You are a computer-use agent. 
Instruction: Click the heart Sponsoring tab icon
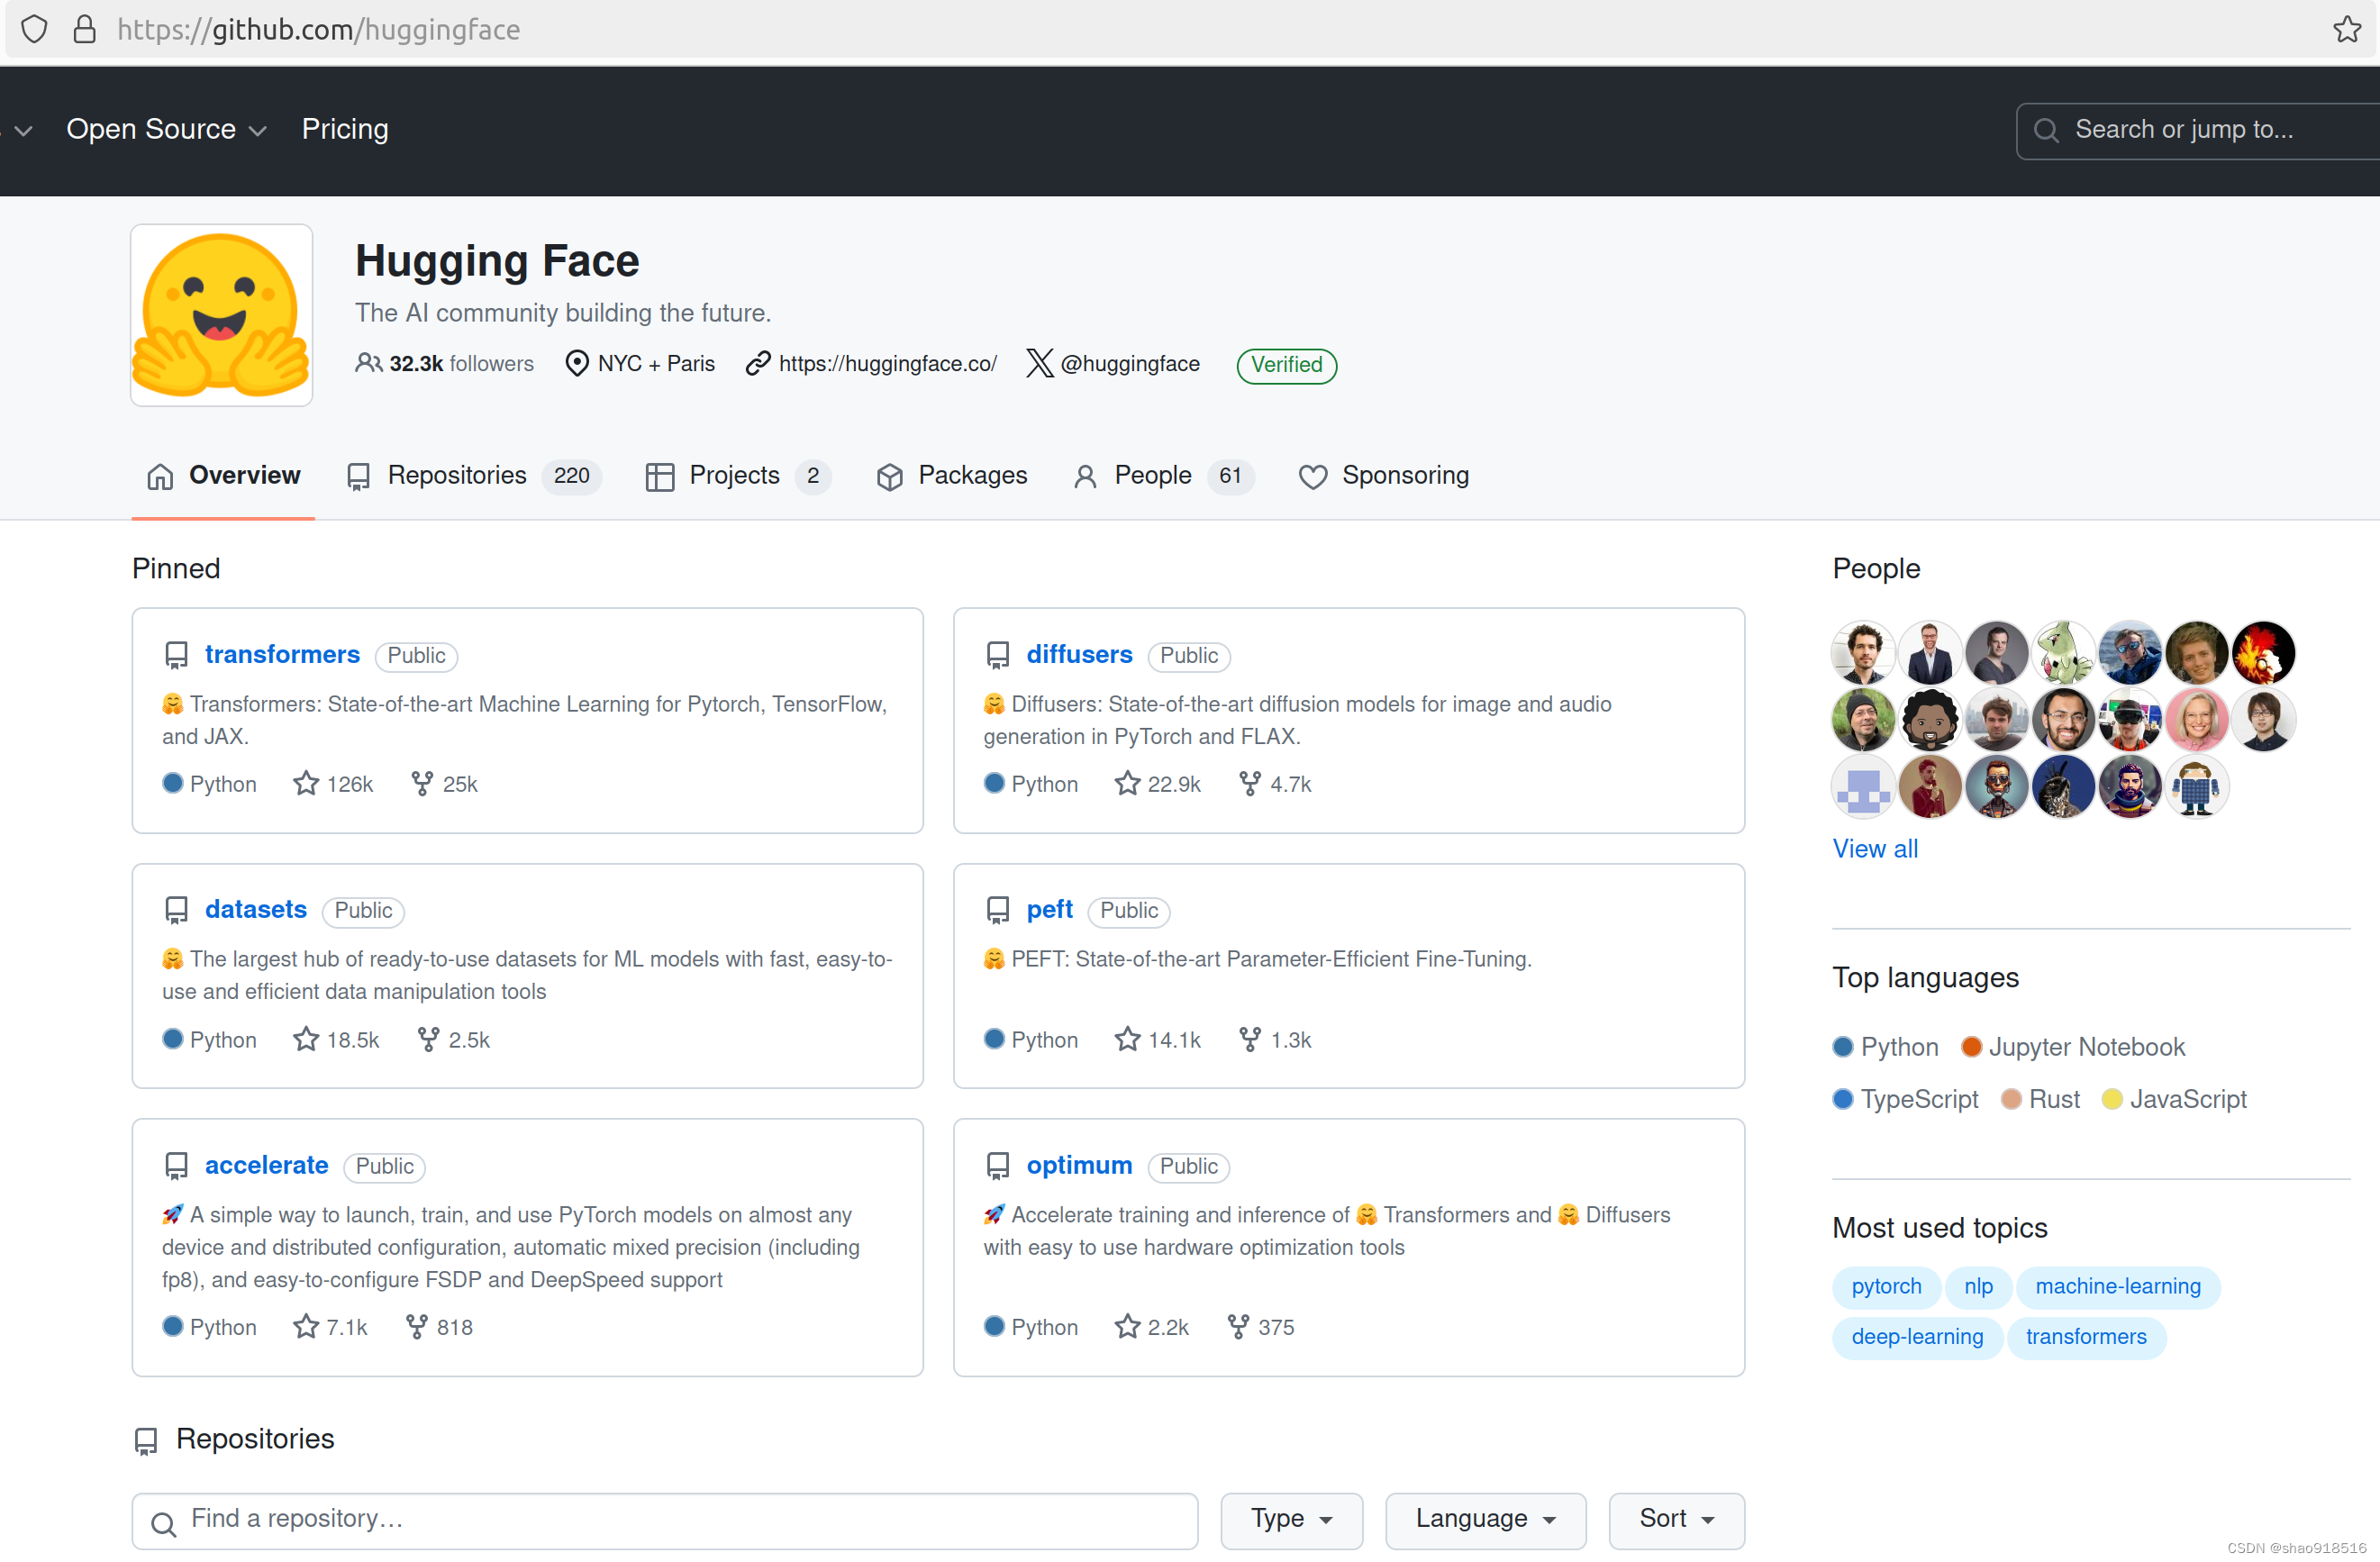point(1313,474)
